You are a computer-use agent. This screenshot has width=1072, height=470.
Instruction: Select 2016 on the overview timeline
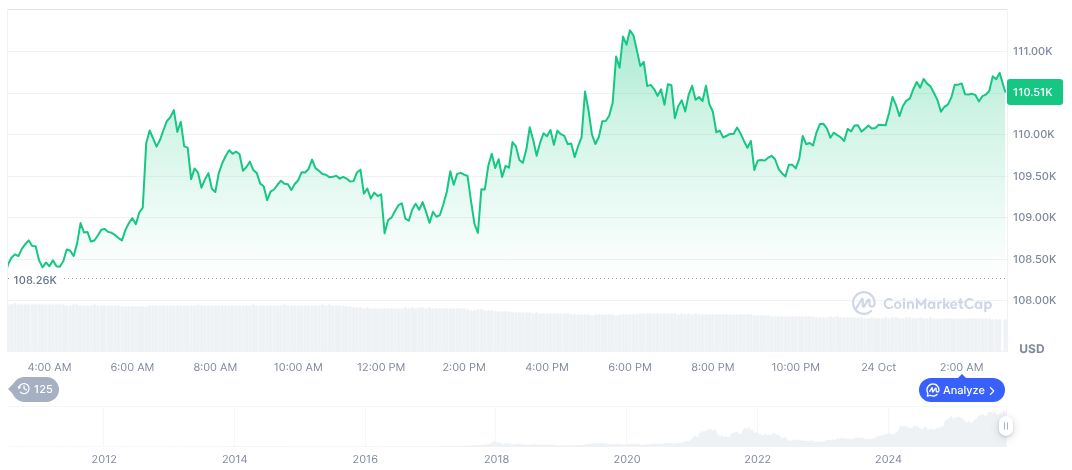[x=365, y=459]
